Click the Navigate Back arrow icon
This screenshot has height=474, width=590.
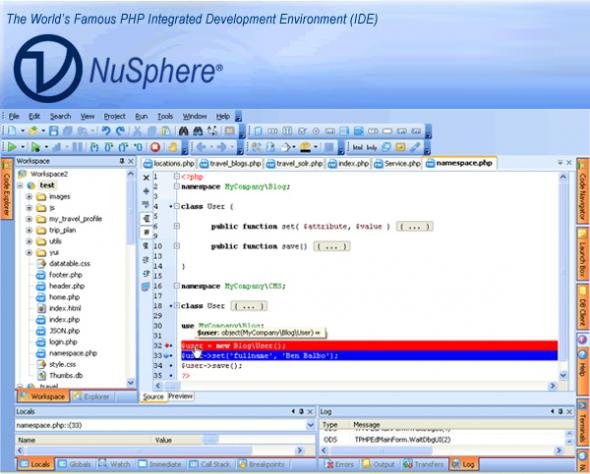click(x=201, y=147)
